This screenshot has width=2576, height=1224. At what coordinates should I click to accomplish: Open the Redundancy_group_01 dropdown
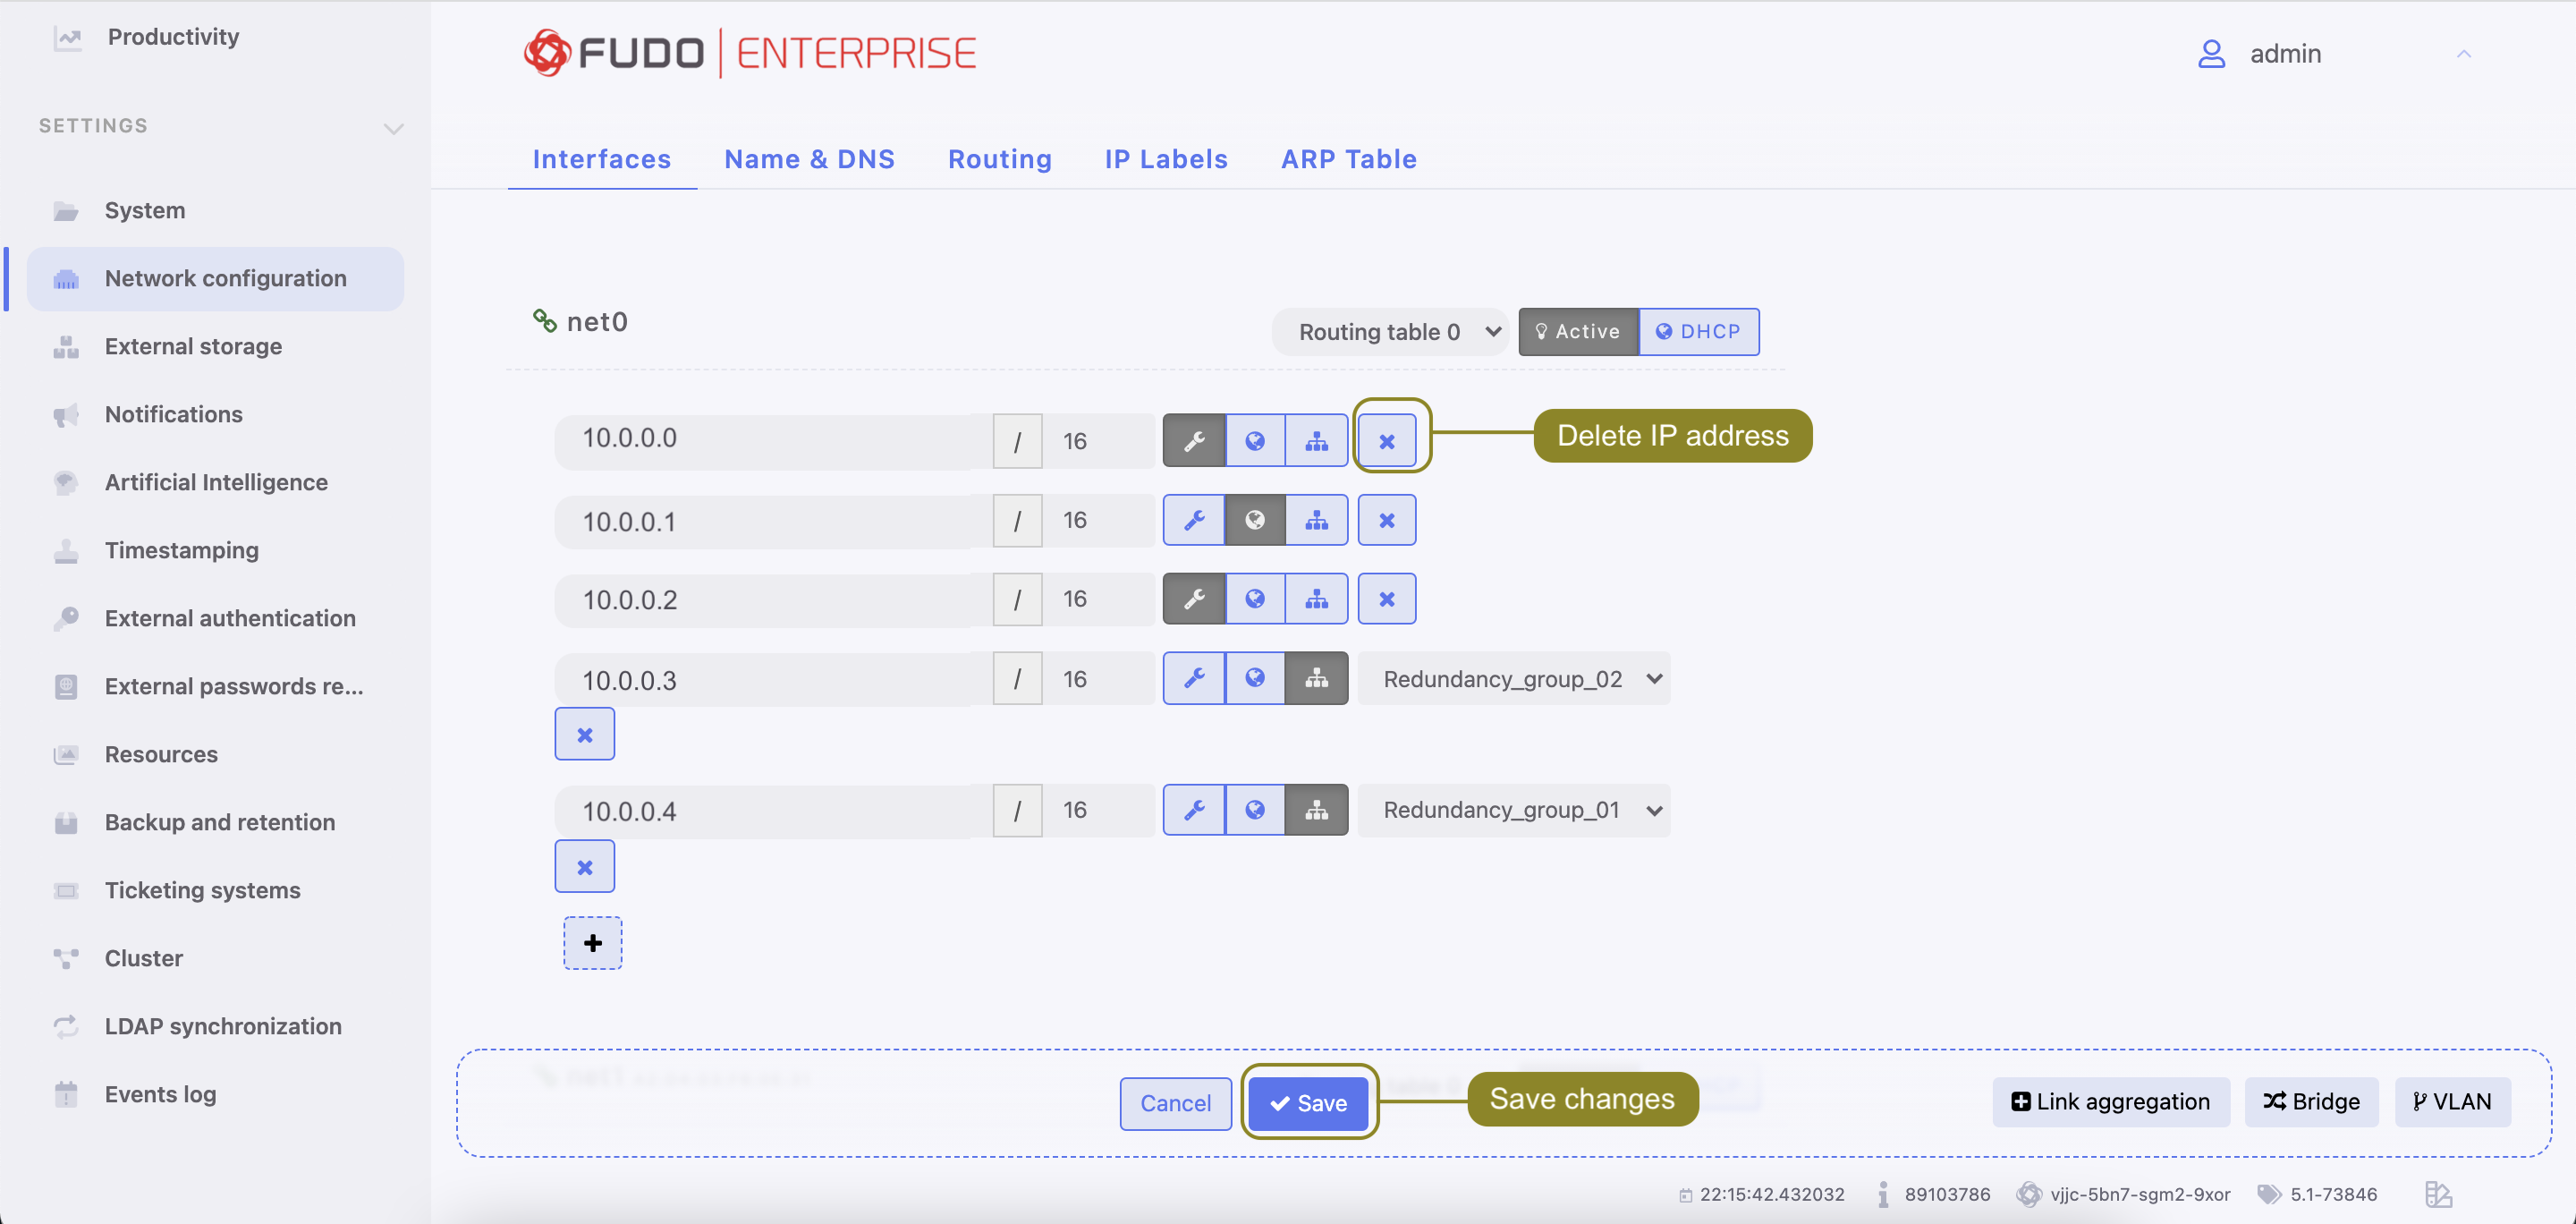[x=1514, y=810]
